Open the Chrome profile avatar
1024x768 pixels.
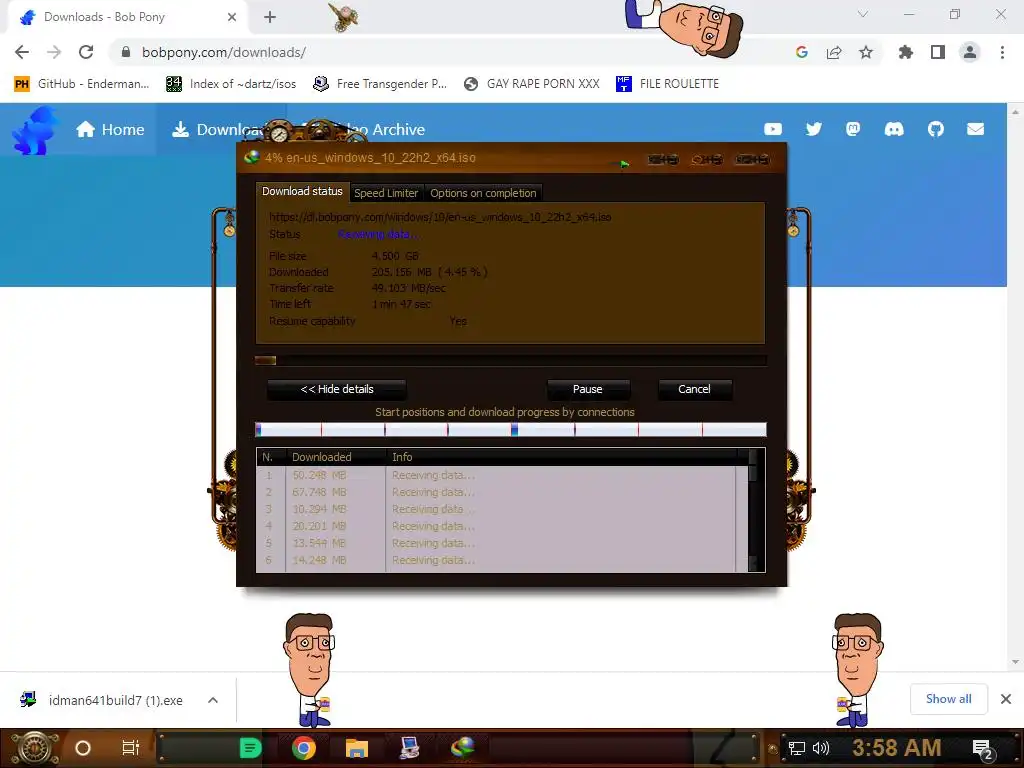point(970,52)
